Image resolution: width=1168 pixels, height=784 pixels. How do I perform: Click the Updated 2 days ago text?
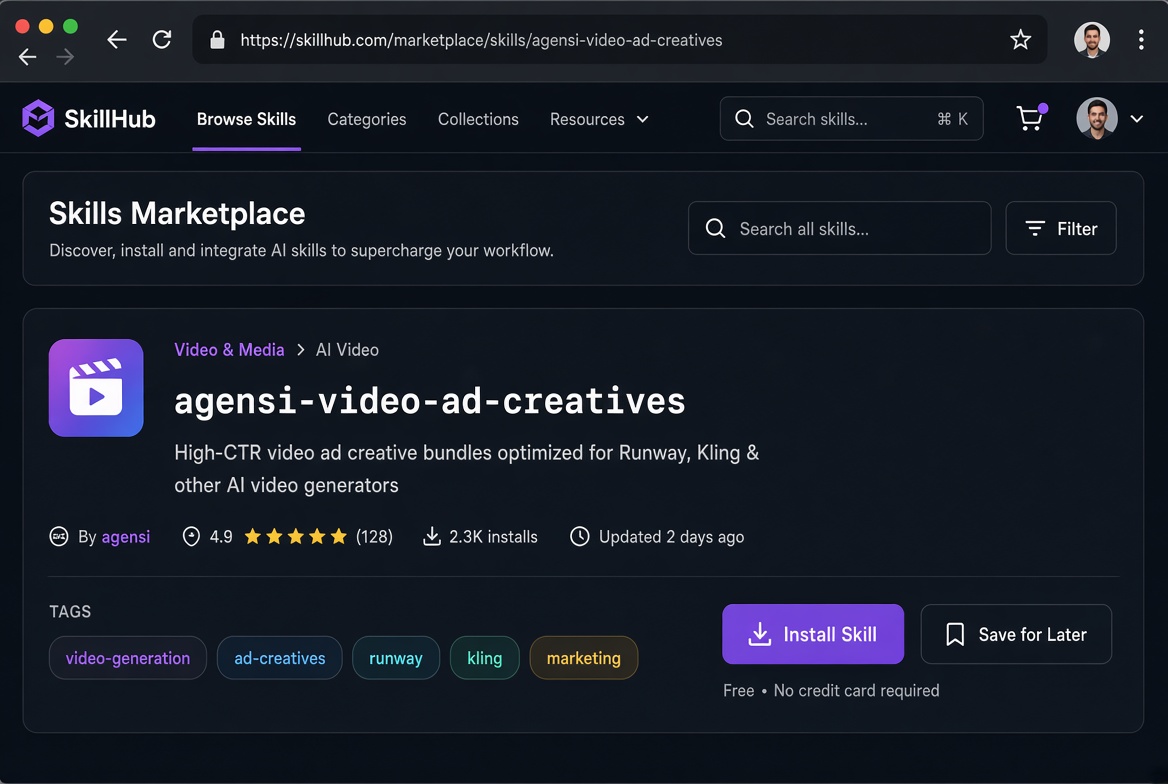point(671,537)
